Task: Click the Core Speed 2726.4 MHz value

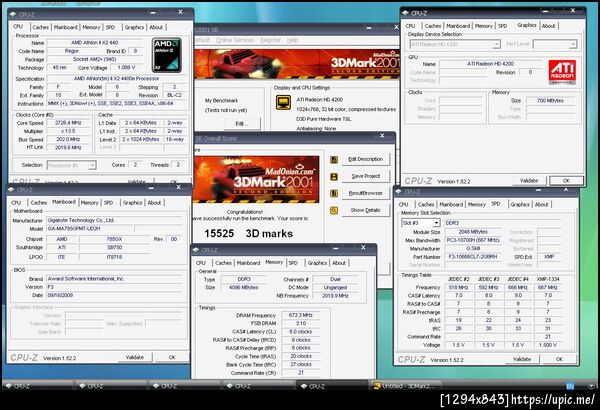Action: coord(68,123)
